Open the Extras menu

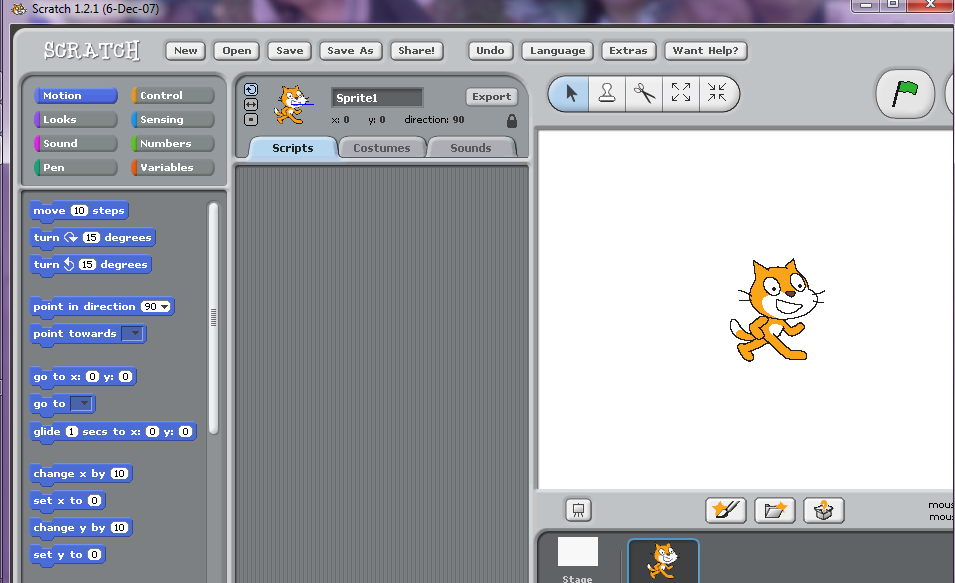coord(628,50)
